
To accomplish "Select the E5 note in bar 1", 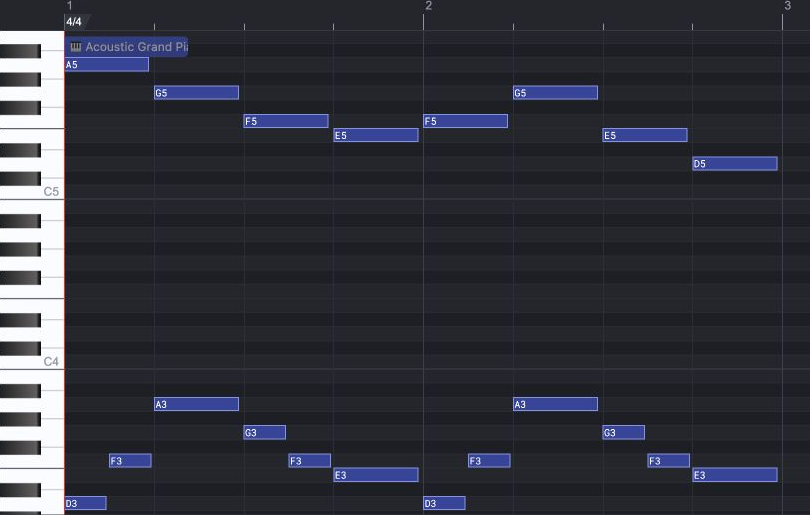I will coord(376,135).
